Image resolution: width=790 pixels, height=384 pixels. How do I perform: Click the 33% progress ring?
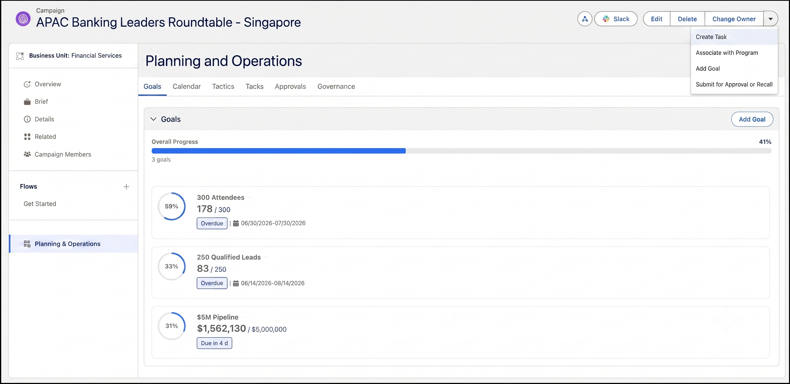(172, 267)
